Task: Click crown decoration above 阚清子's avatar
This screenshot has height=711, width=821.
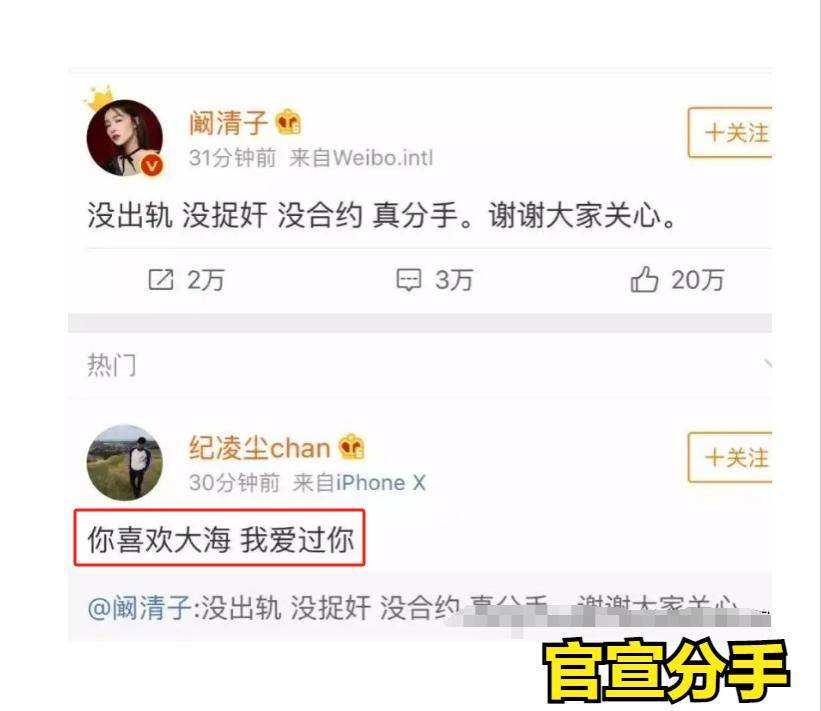Action: pos(98,98)
